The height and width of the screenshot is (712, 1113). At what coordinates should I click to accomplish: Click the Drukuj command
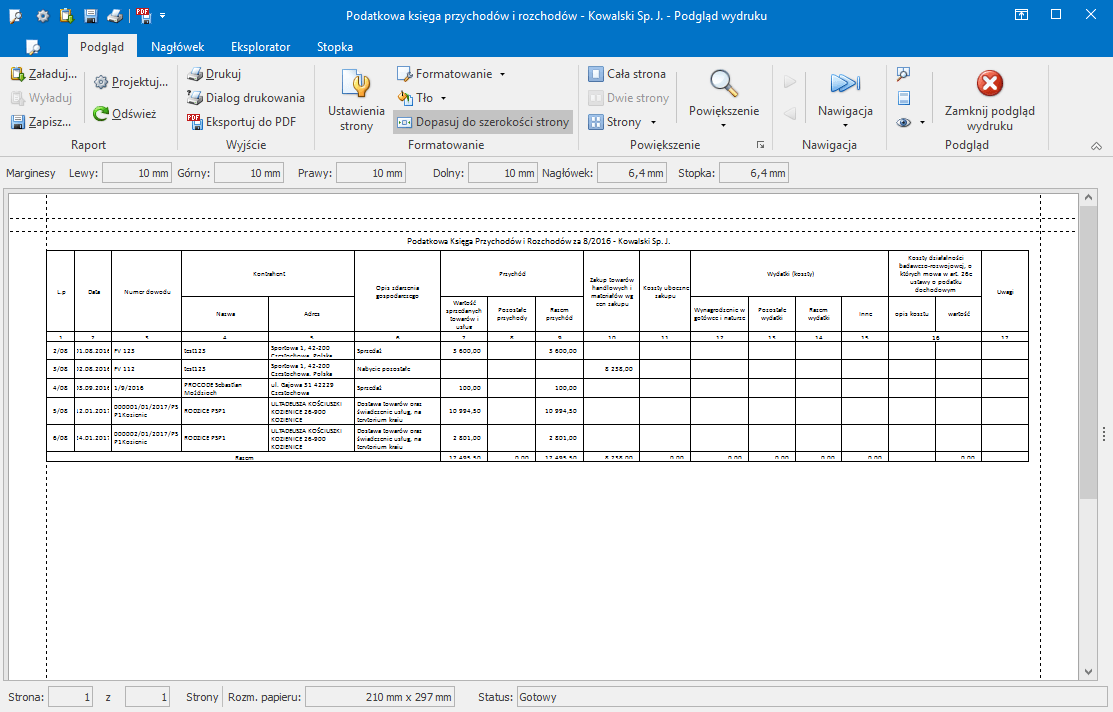pyautogui.click(x=219, y=73)
